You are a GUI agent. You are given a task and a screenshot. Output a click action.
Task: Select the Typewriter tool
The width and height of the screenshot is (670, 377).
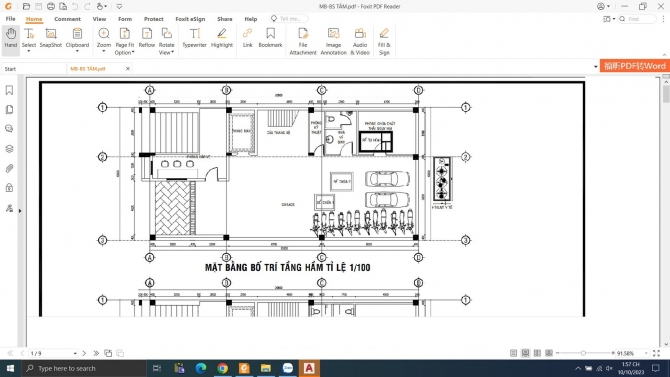pyautogui.click(x=194, y=38)
